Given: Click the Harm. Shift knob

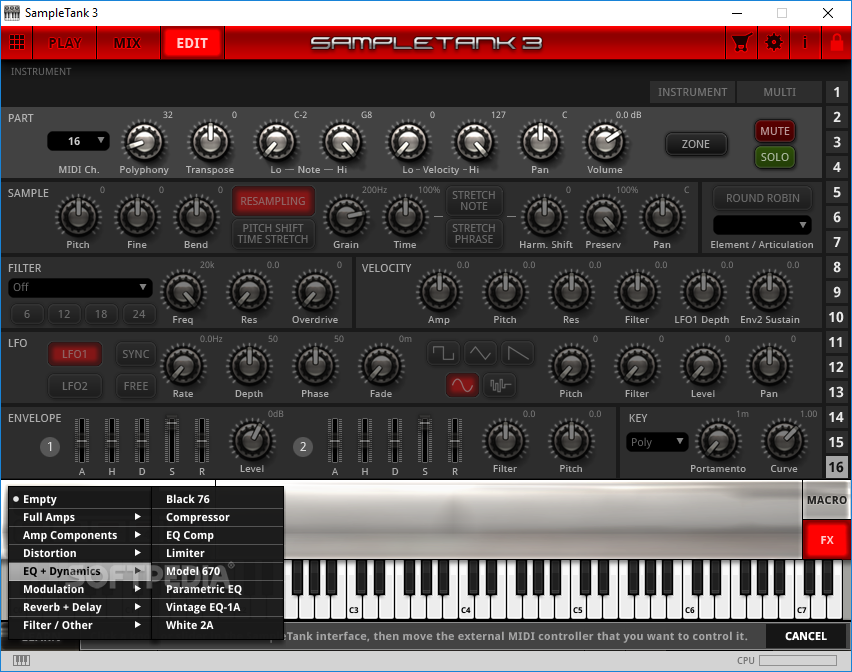Looking at the screenshot, I should coord(545,217).
